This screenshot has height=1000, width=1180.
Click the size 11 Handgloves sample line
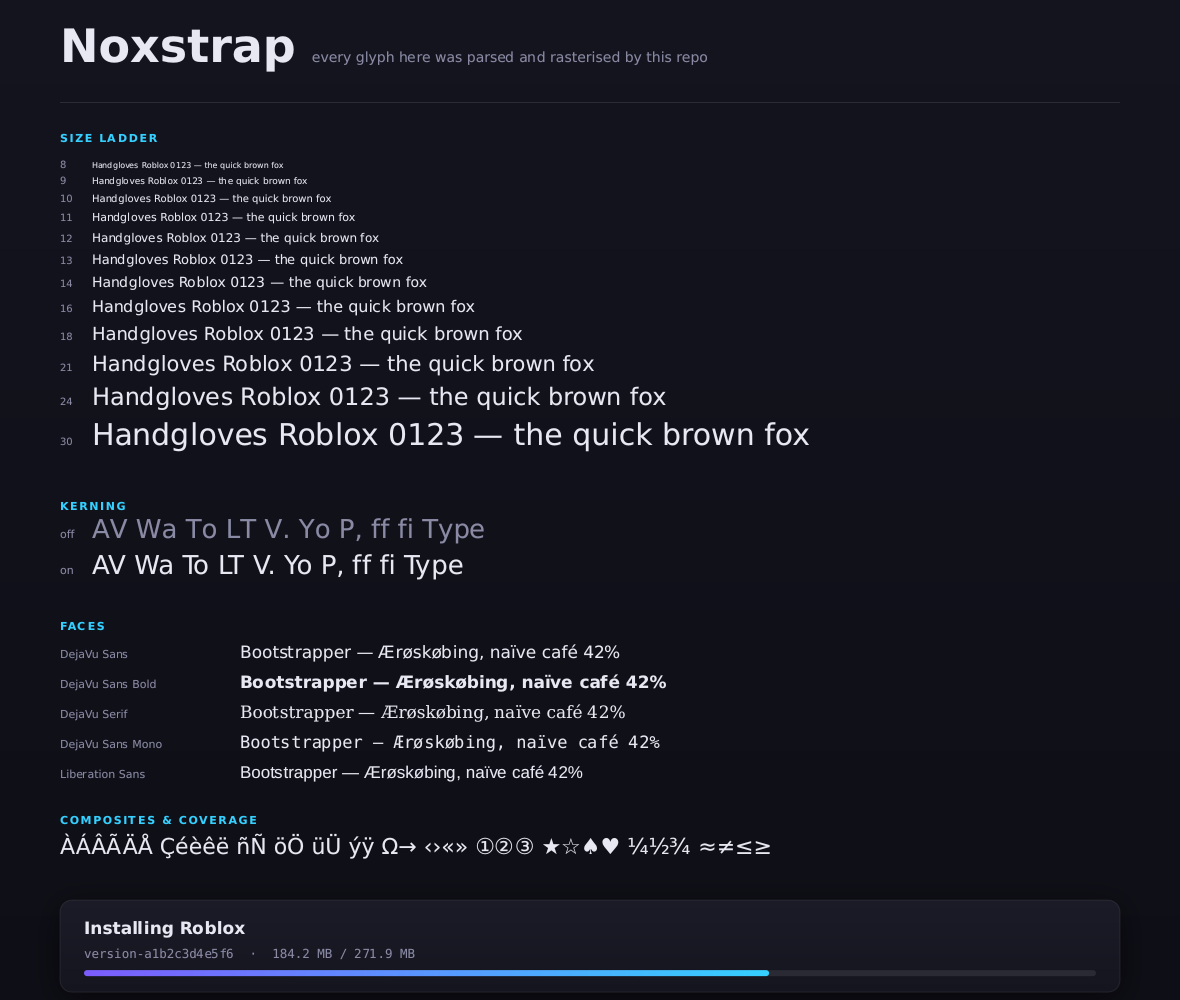[224, 217]
